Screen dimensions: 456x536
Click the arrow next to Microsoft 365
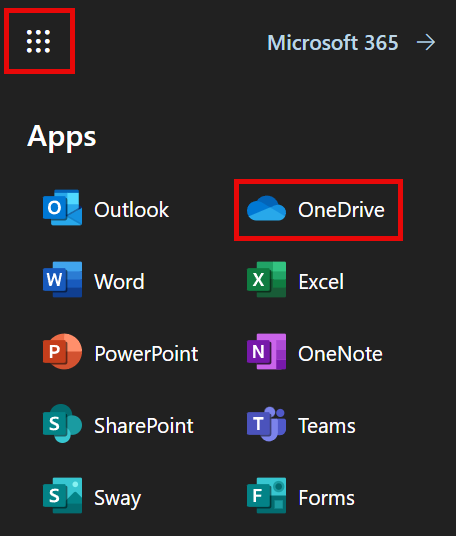click(x=426, y=43)
